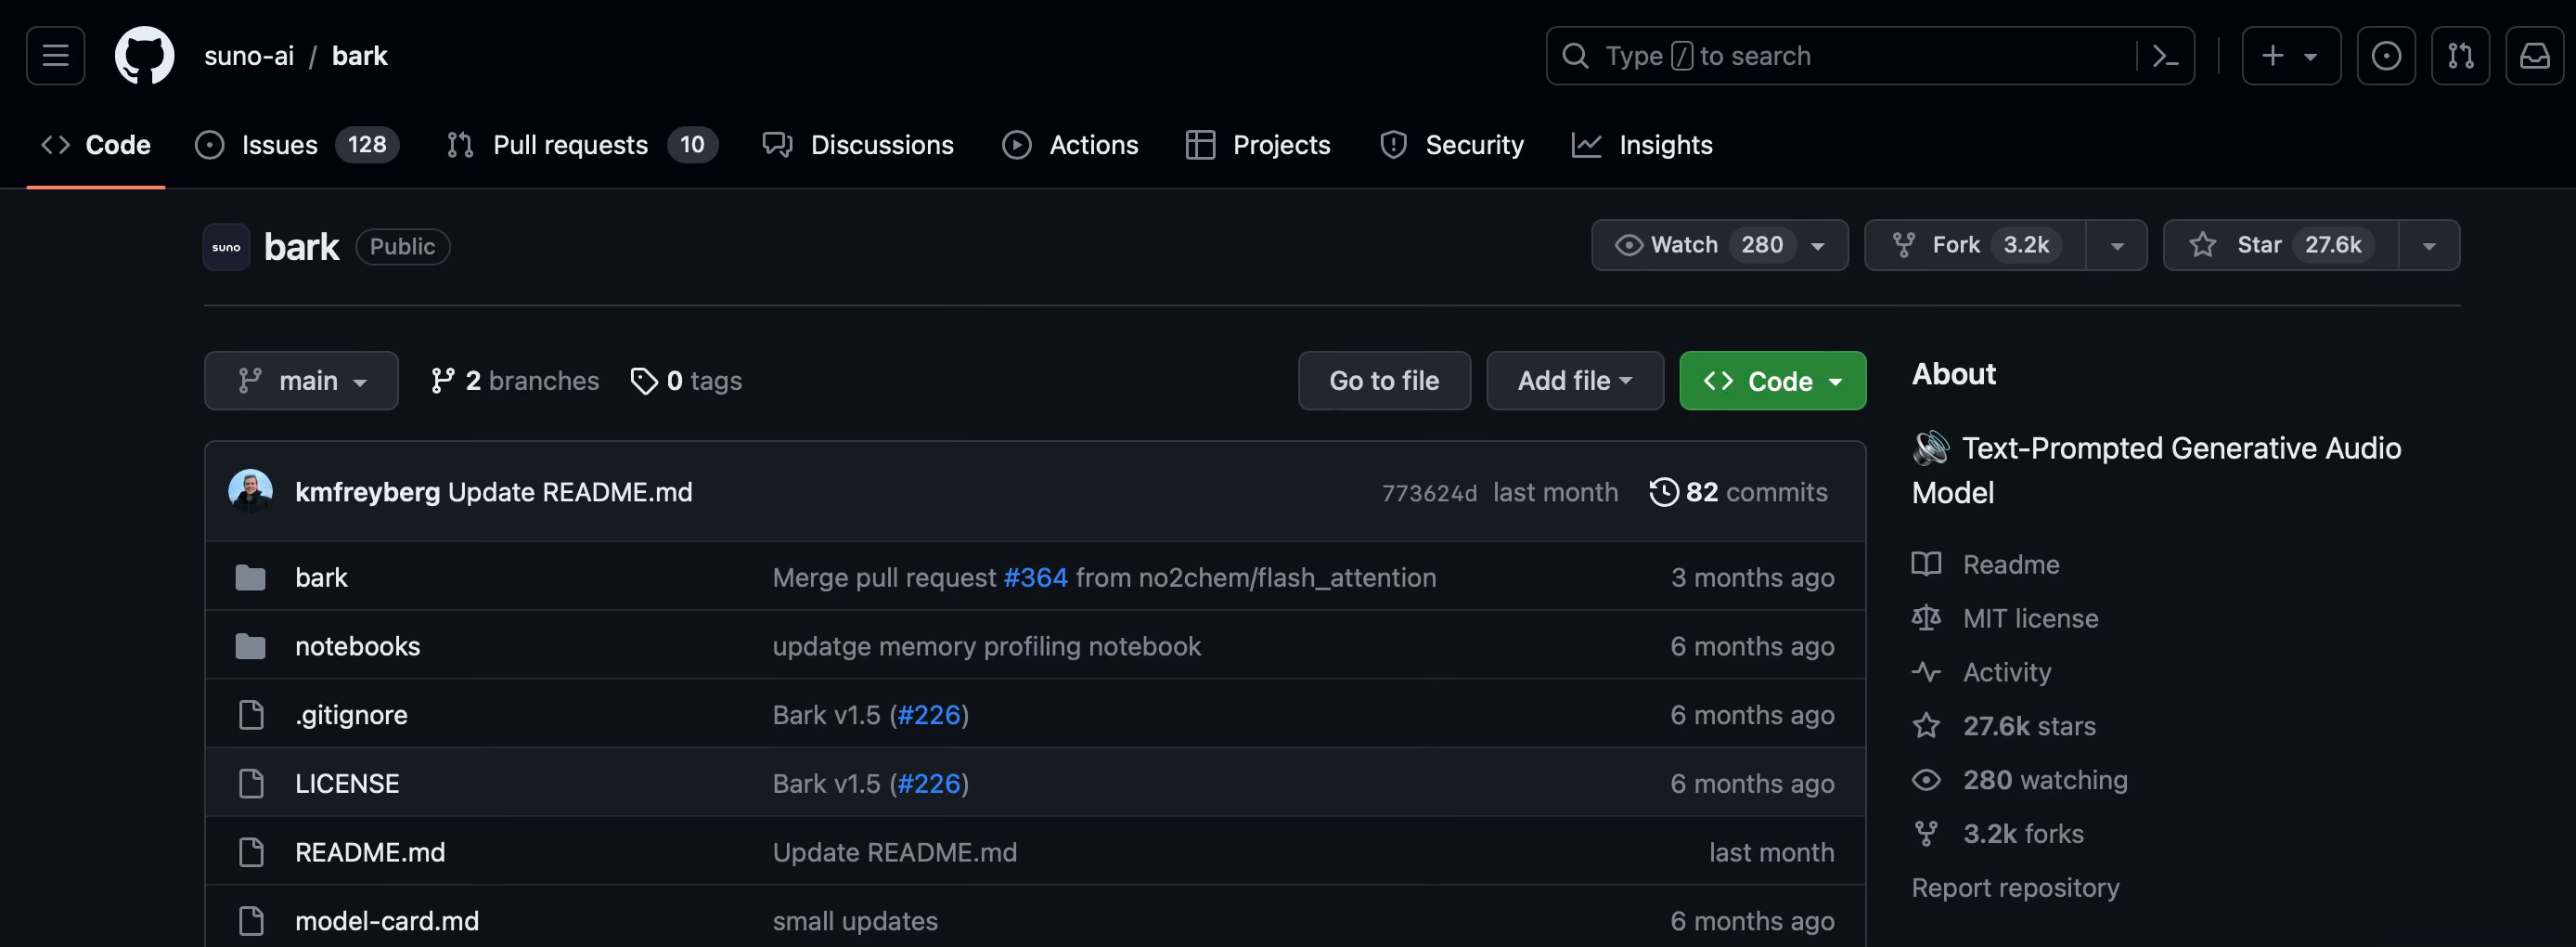The width and height of the screenshot is (2576, 947).
Task: Open the Actions tab
Action: 1070,145
